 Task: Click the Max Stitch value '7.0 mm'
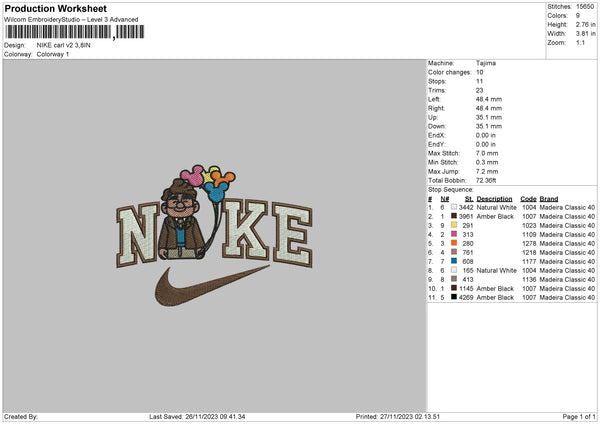pyautogui.click(x=487, y=153)
